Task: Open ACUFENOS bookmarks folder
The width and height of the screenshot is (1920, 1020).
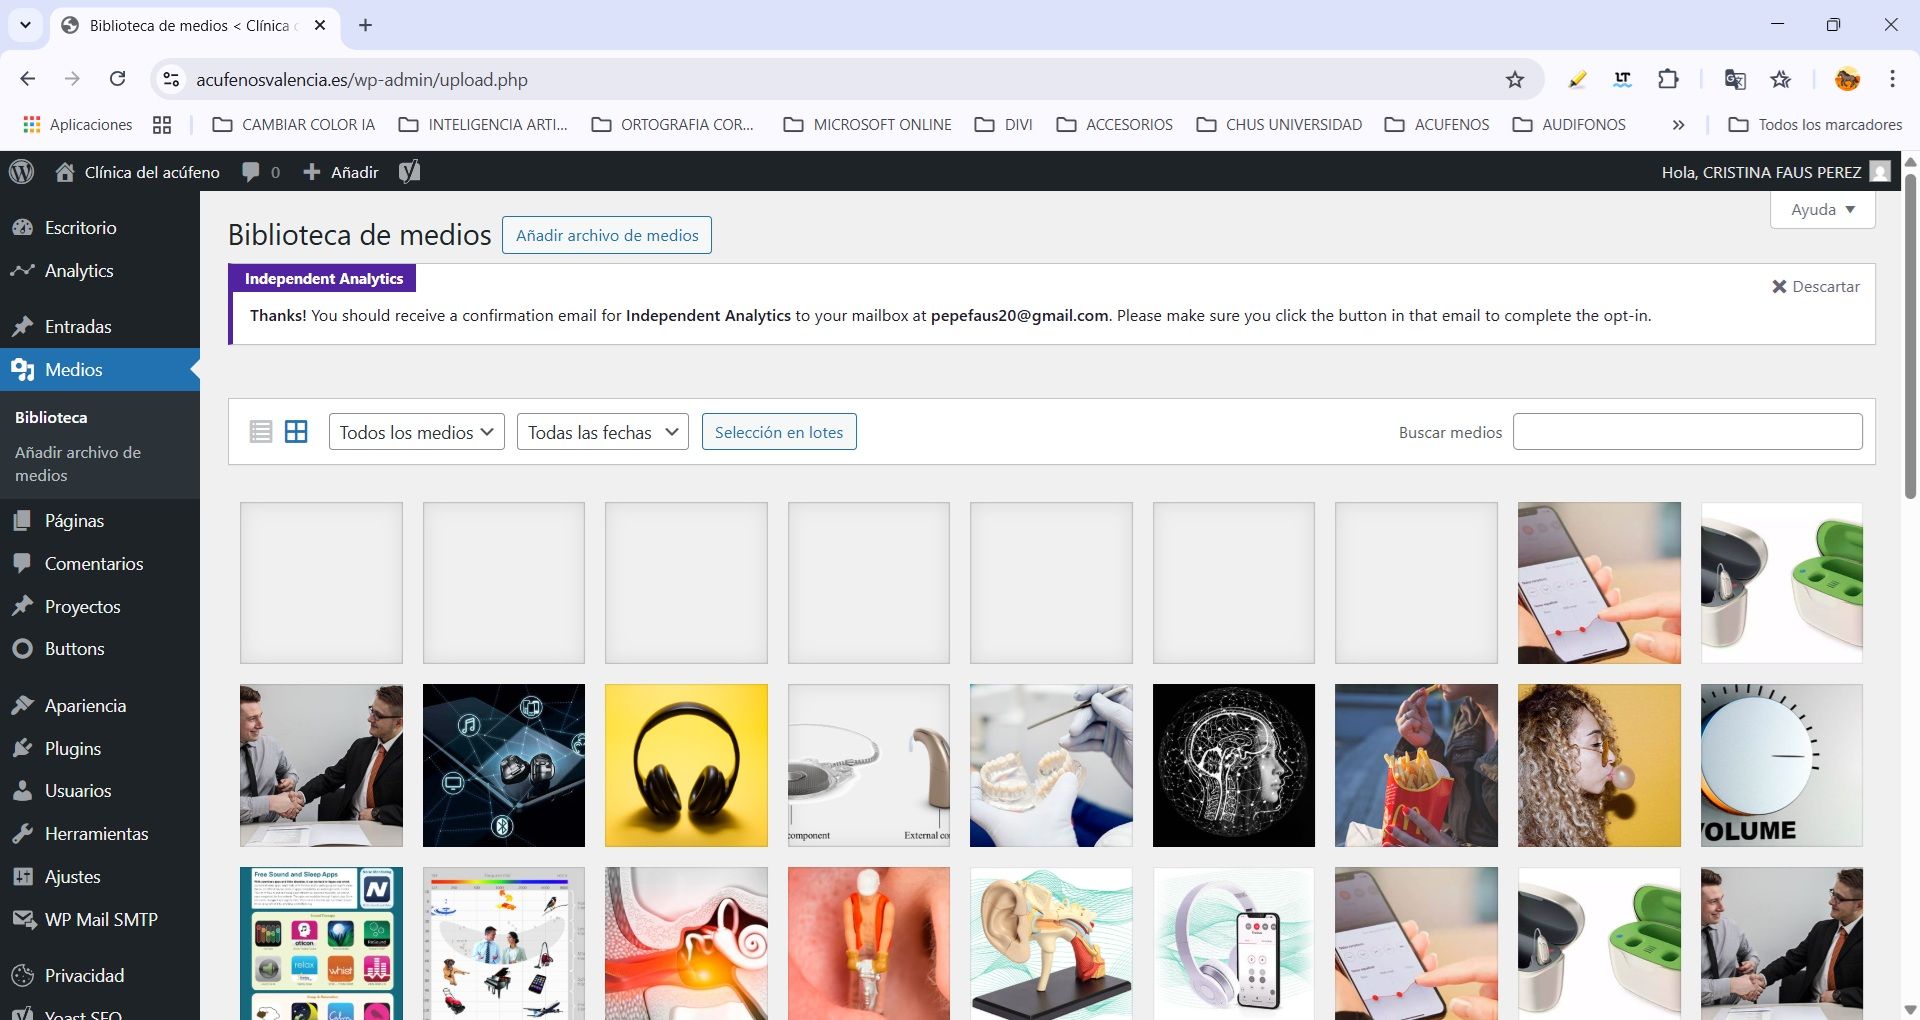Action: pyautogui.click(x=1437, y=124)
